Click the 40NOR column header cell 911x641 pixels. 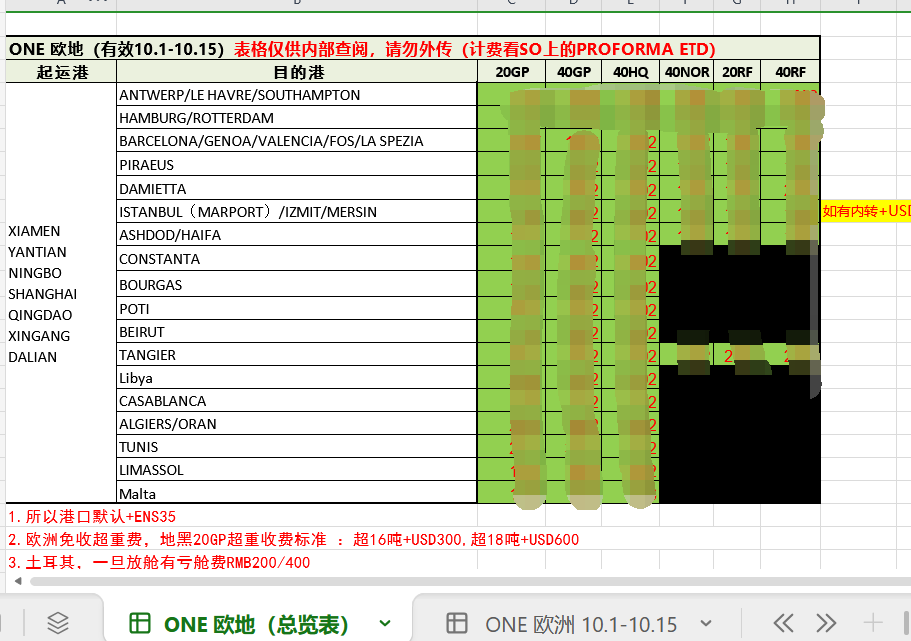point(686,72)
